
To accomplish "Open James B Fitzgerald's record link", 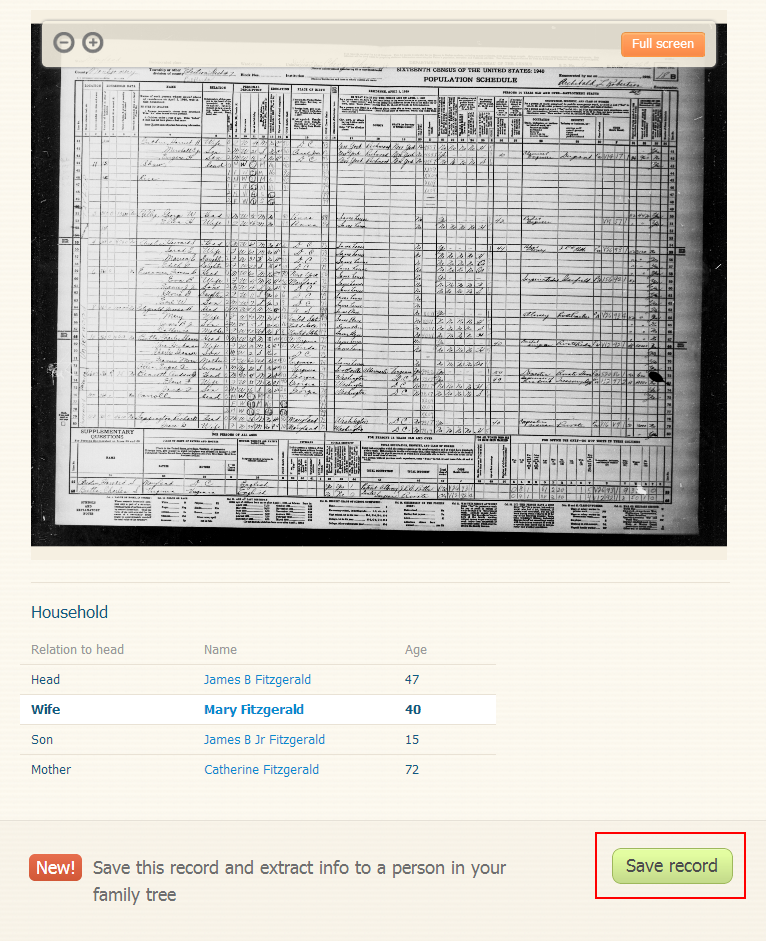I will pyautogui.click(x=257, y=679).
